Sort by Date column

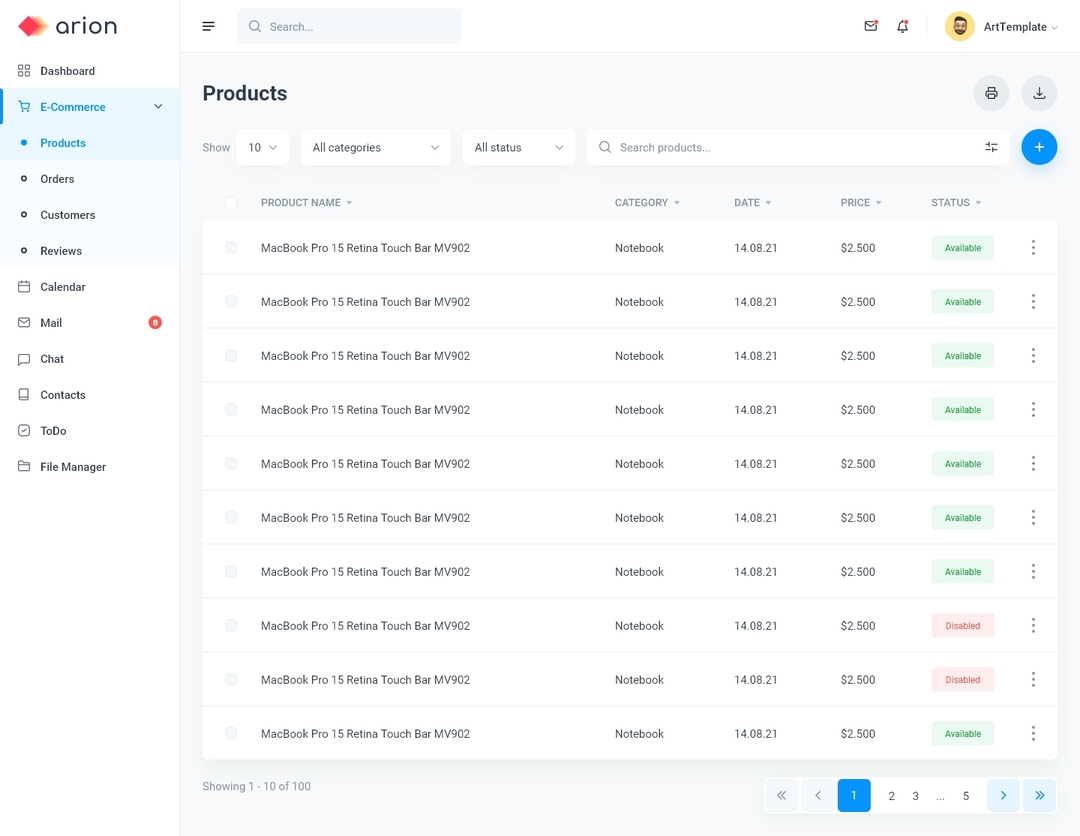752,202
